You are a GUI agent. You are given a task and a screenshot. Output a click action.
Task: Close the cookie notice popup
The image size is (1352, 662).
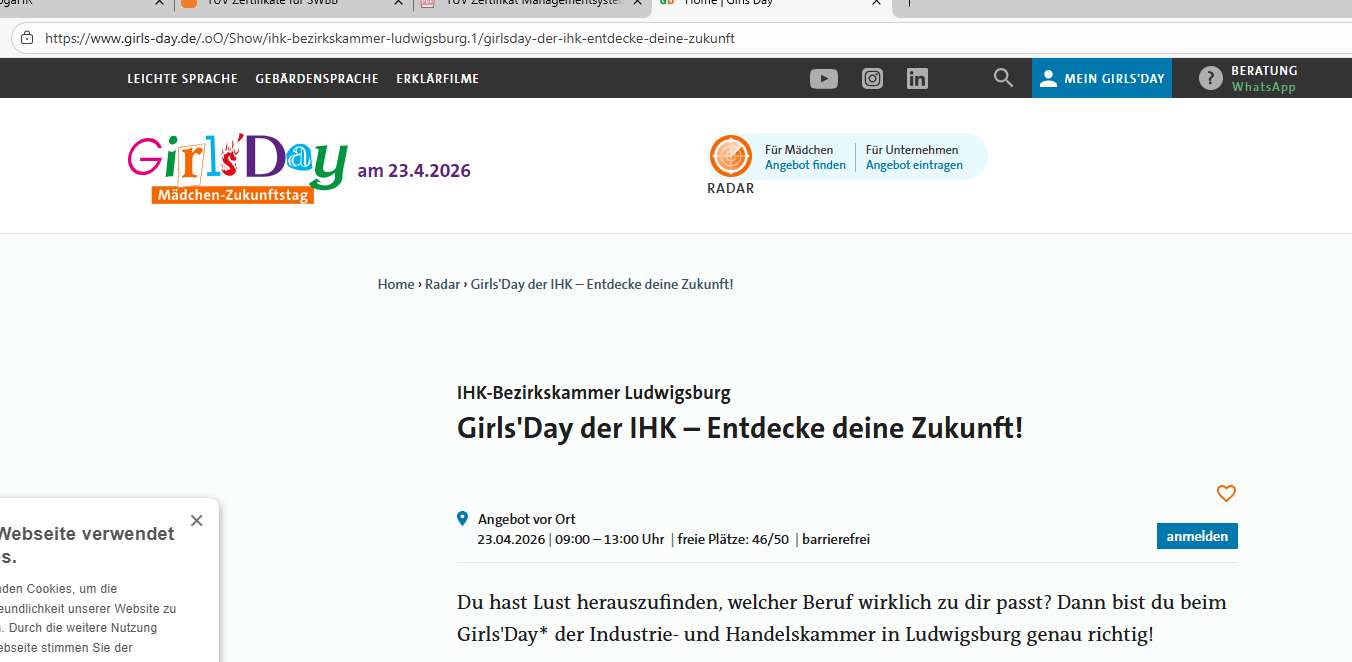tap(196, 520)
